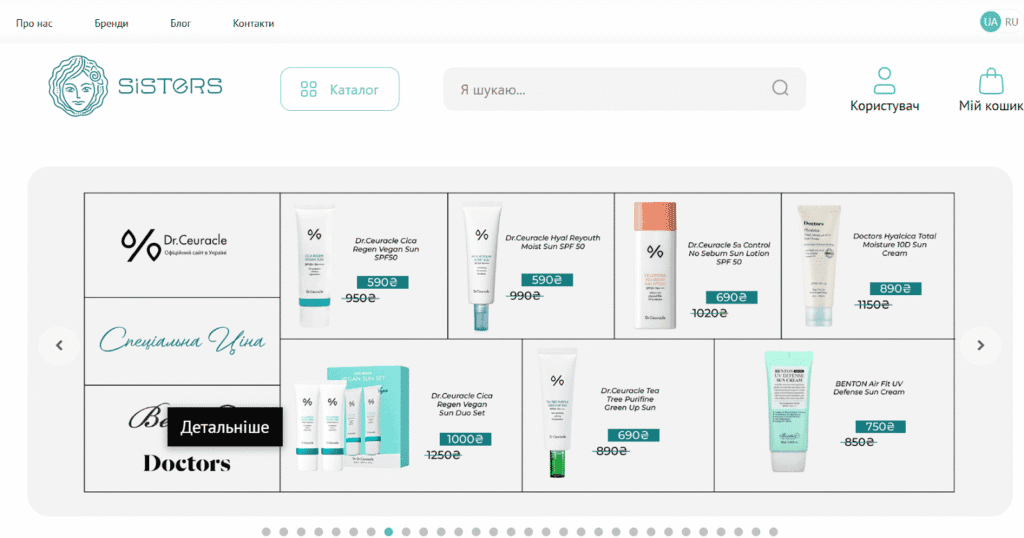The width and height of the screenshot is (1024, 538).
Task: Click the Cica Regen Vegan Sun tube image
Action: (314, 265)
